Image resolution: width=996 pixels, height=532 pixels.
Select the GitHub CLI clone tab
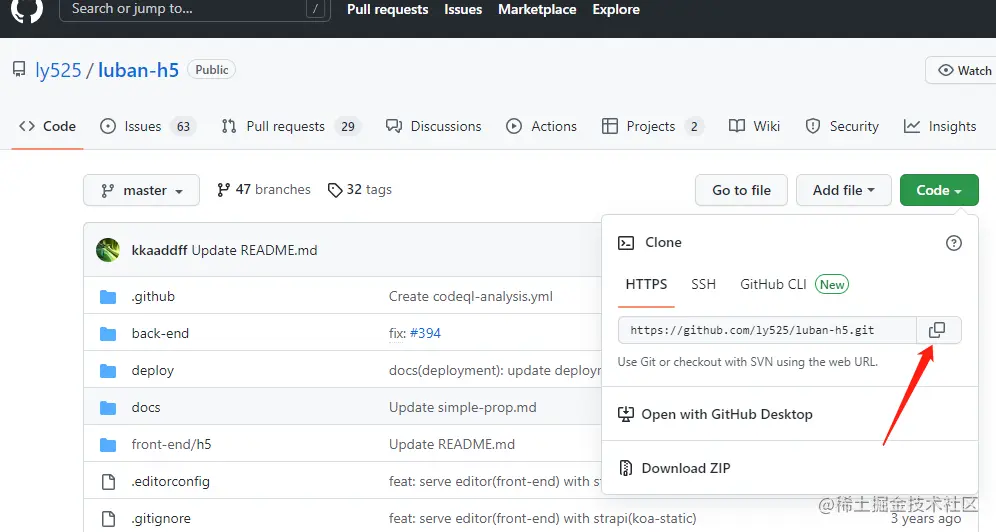click(x=773, y=284)
